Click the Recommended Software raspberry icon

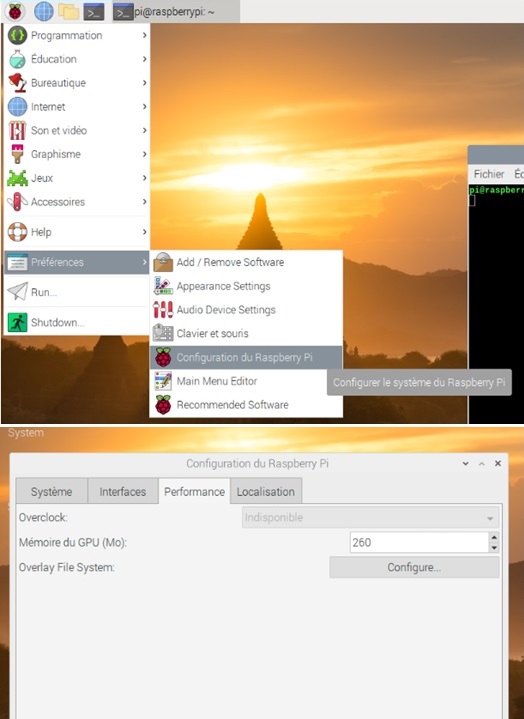click(x=163, y=405)
